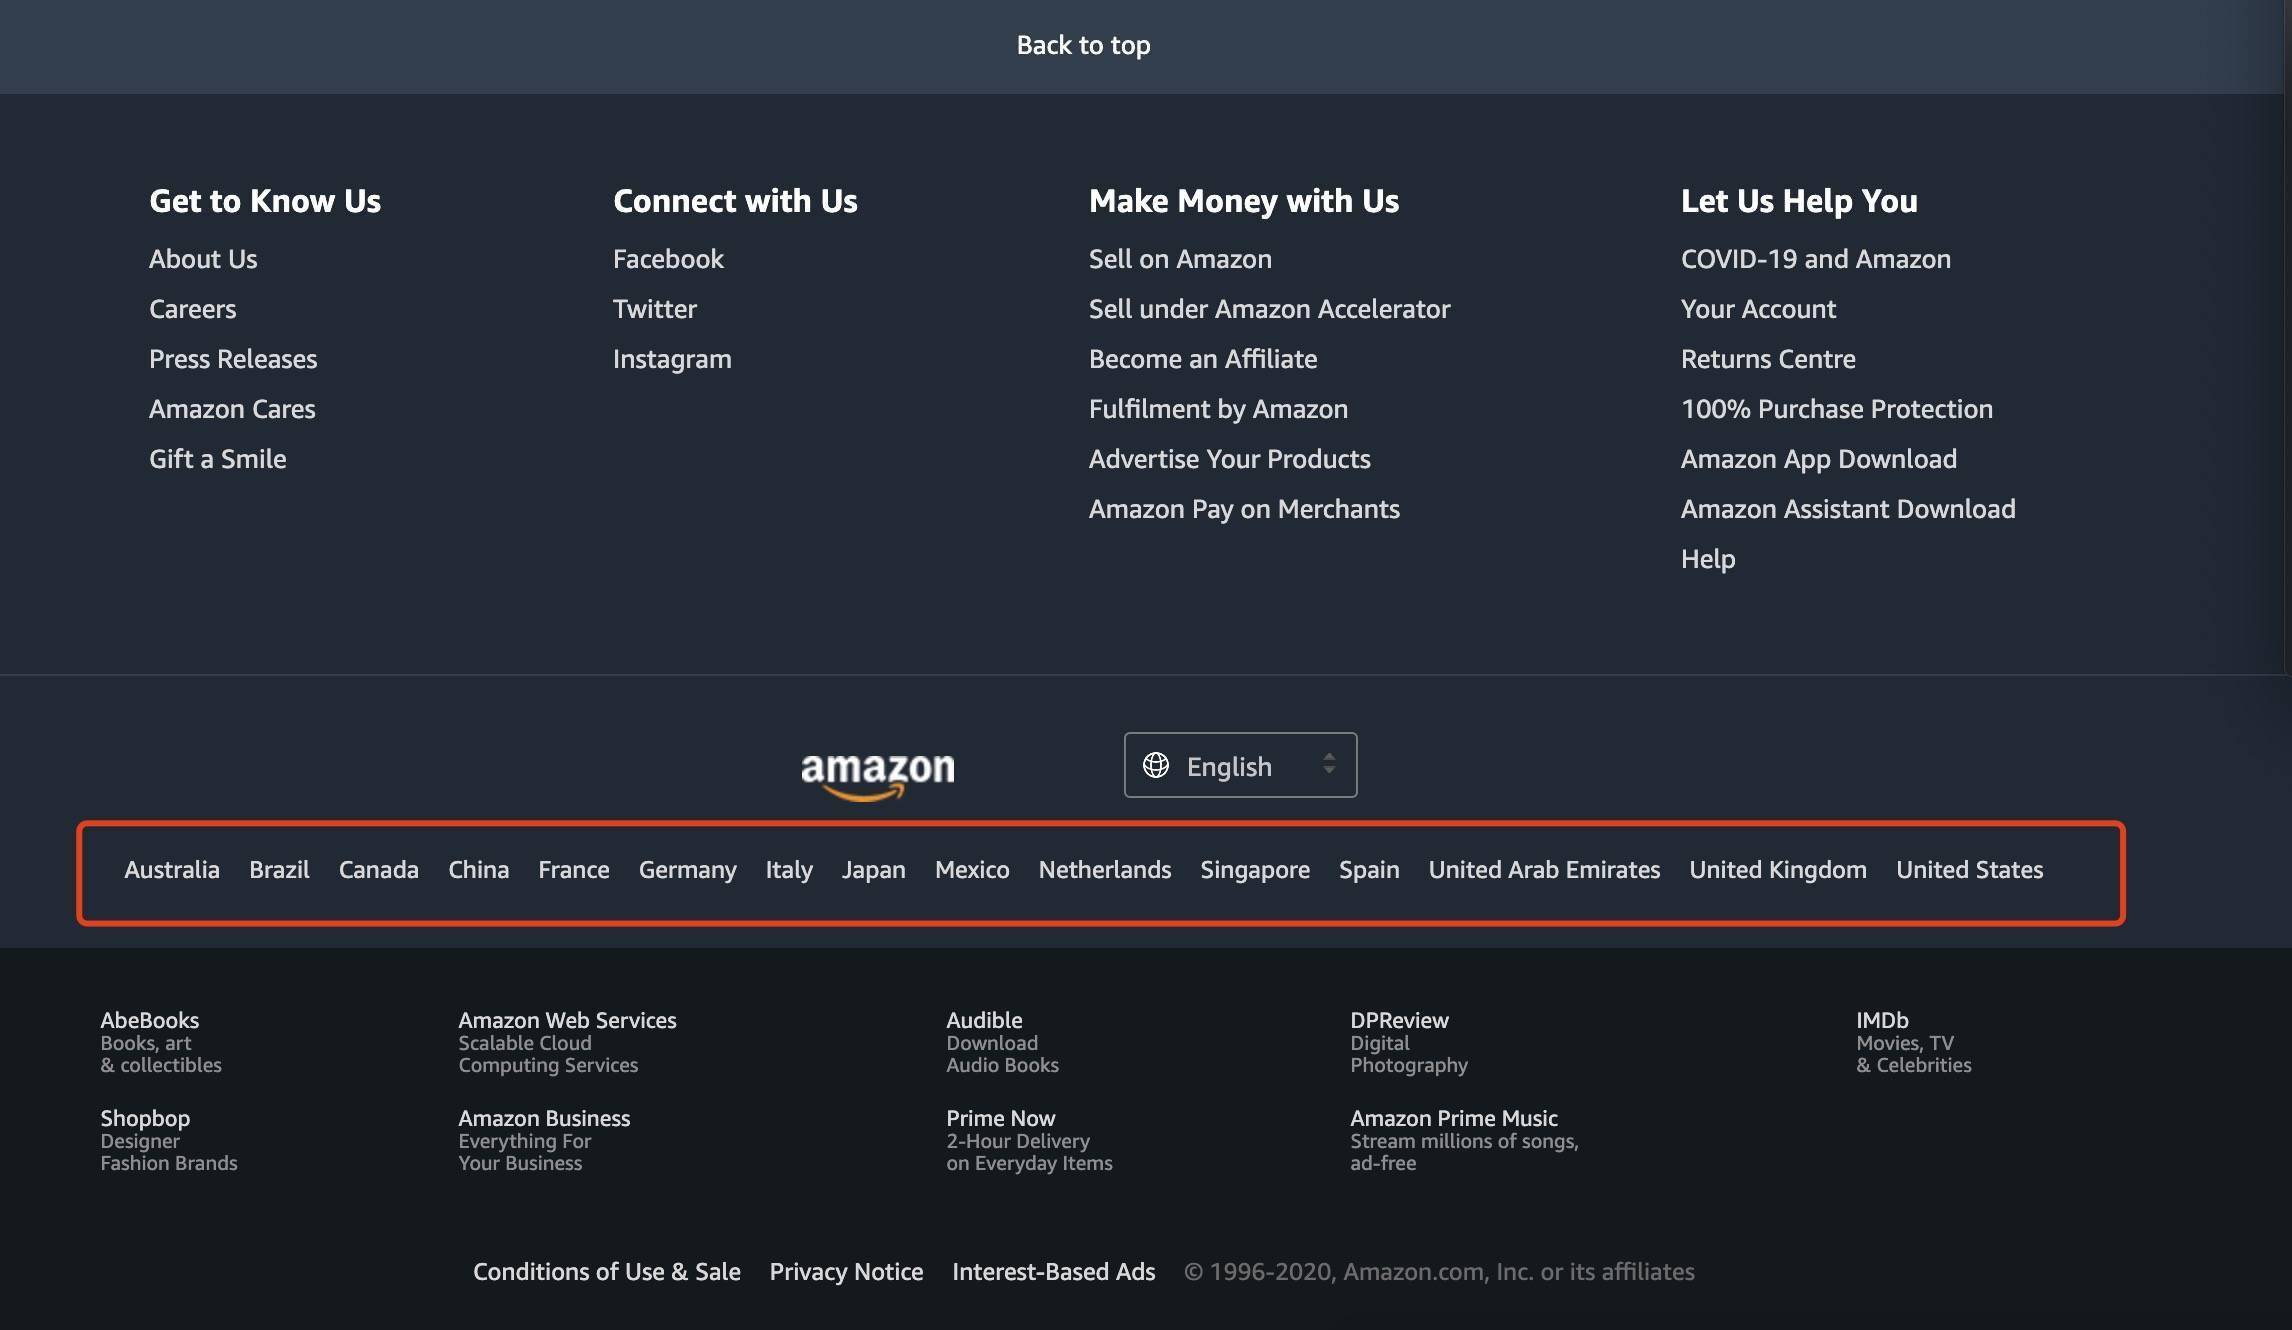Visit the Amazon Cares link
Image resolution: width=2292 pixels, height=1330 pixels.
[x=232, y=409]
